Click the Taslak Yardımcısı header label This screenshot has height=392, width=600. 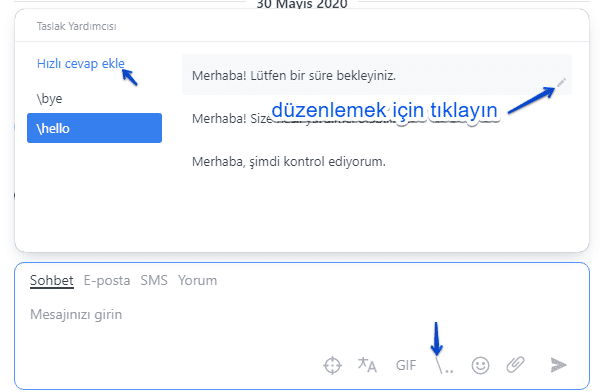77,26
